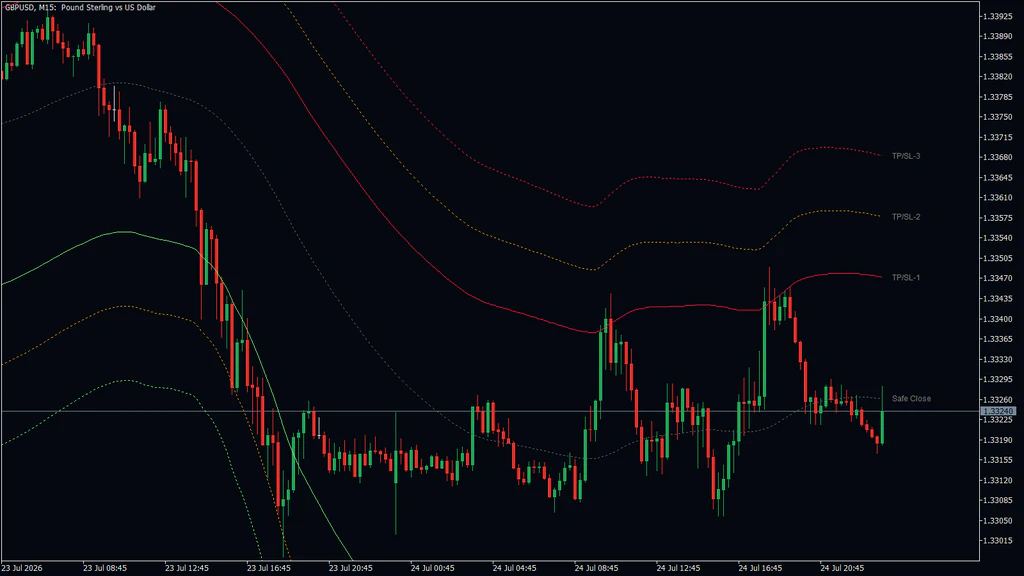Click the 23 Jul 16:45 time label
Image resolution: width=1024 pixels, height=576 pixels.
[269, 568]
